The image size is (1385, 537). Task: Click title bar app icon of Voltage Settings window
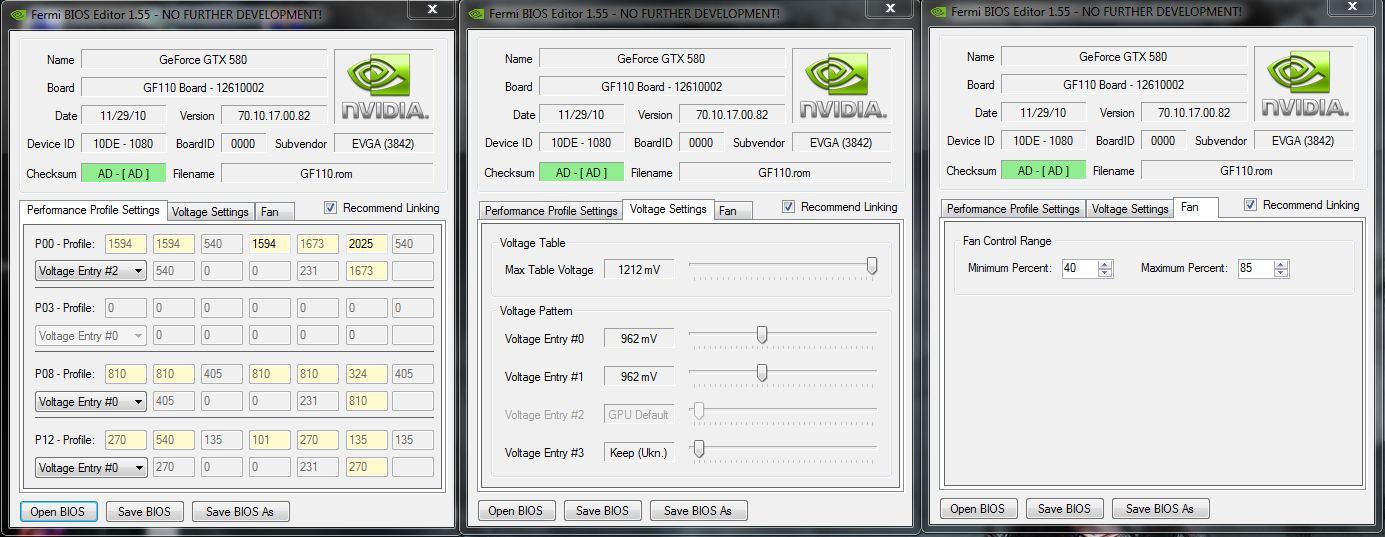tap(475, 13)
